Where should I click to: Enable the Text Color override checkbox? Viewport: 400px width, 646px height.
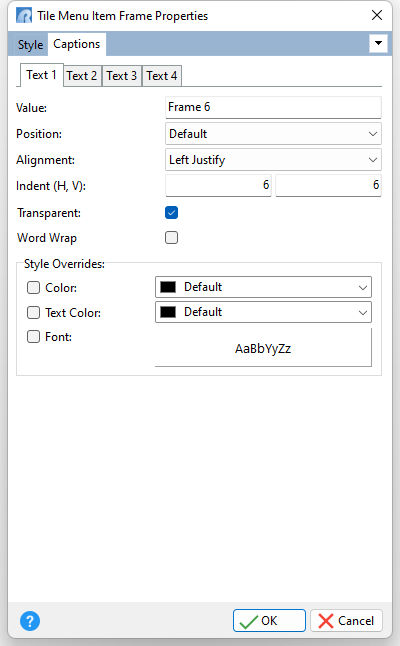[x=33, y=312]
